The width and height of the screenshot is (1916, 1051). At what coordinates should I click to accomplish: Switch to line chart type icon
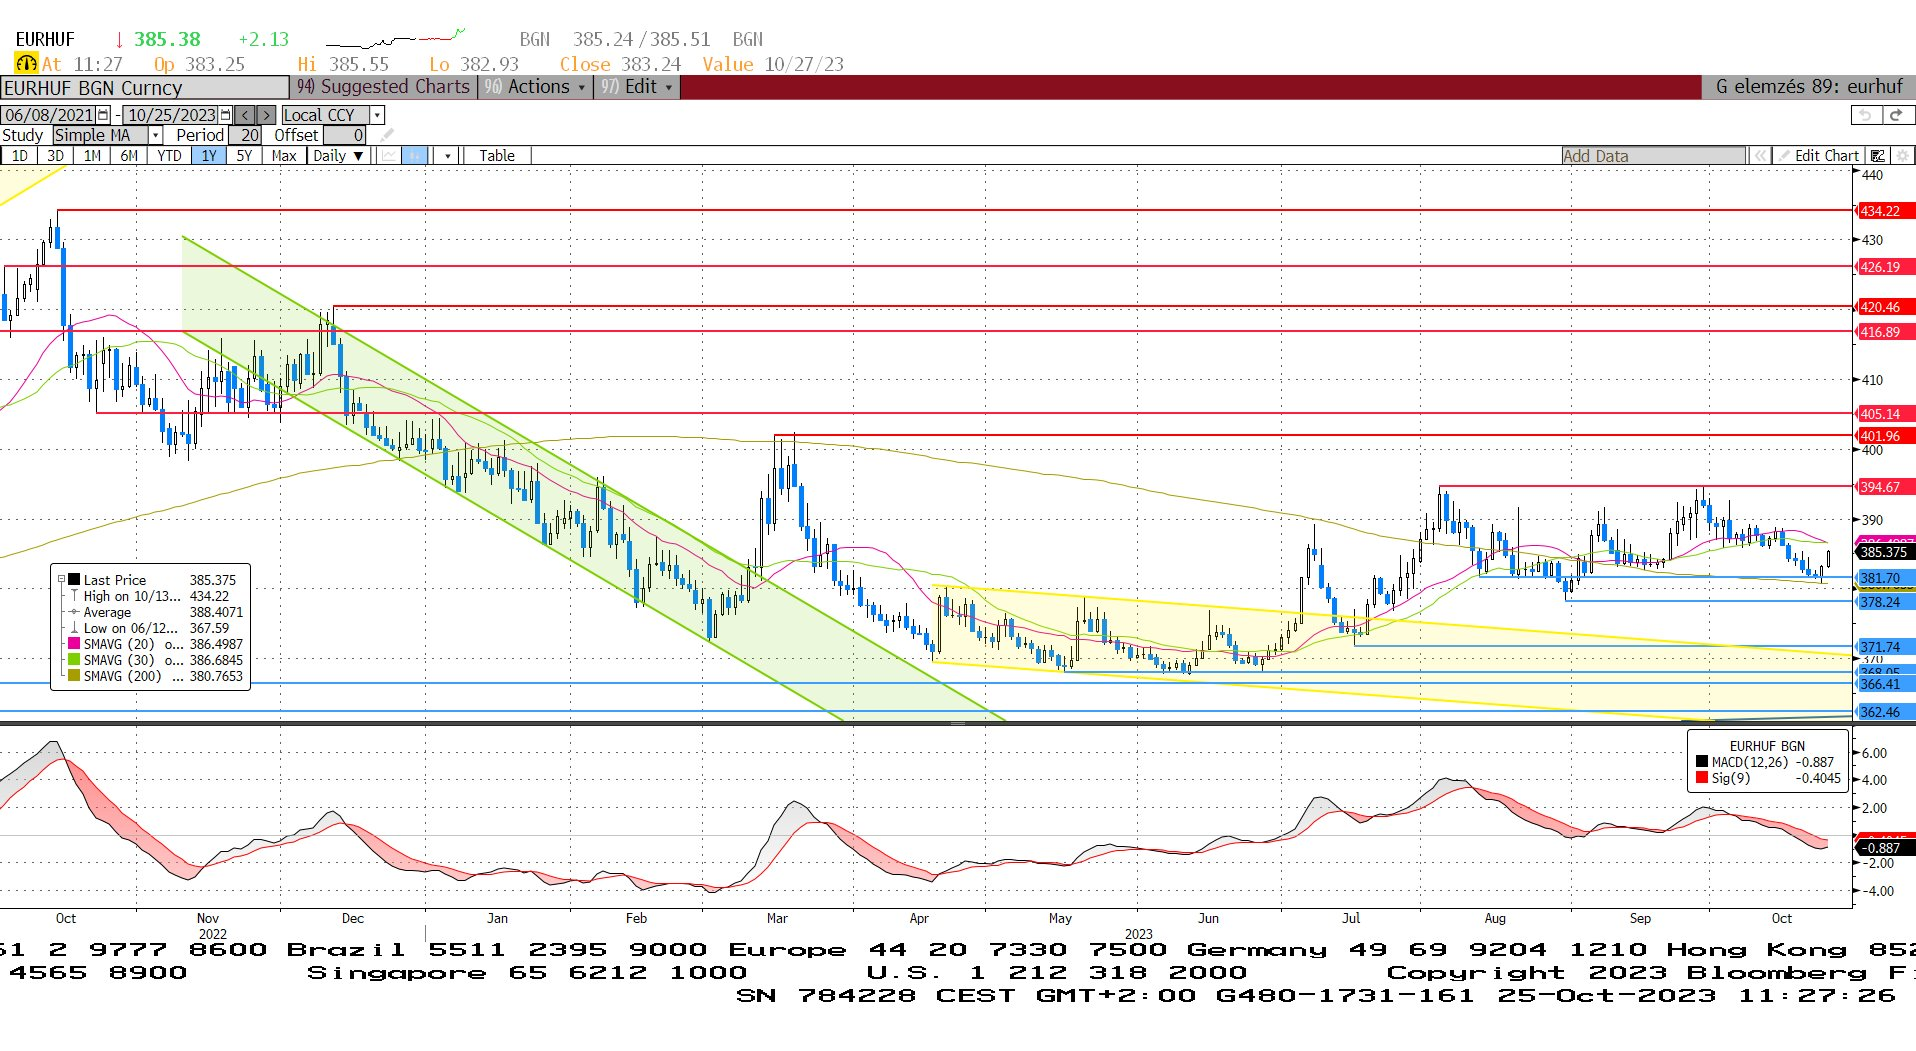[x=388, y=155]
